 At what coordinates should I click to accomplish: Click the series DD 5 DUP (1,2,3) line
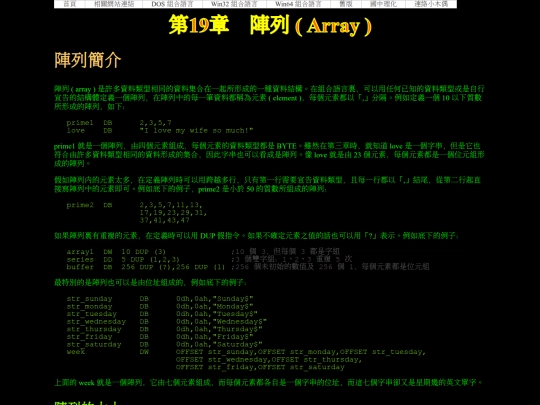tap(209, 259)
